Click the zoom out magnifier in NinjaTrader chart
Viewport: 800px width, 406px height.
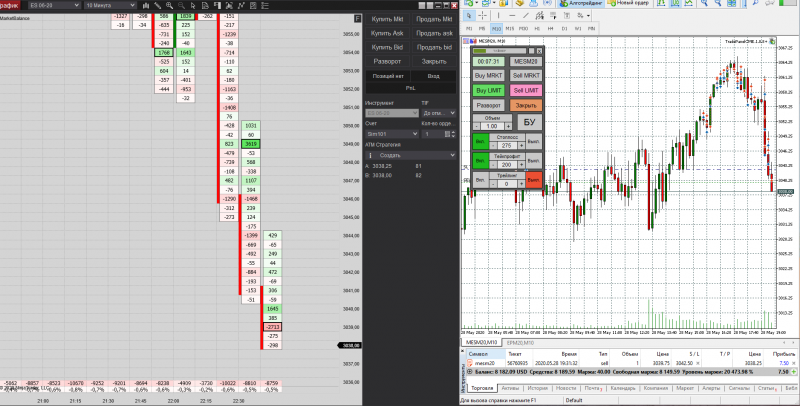[181, 6]
